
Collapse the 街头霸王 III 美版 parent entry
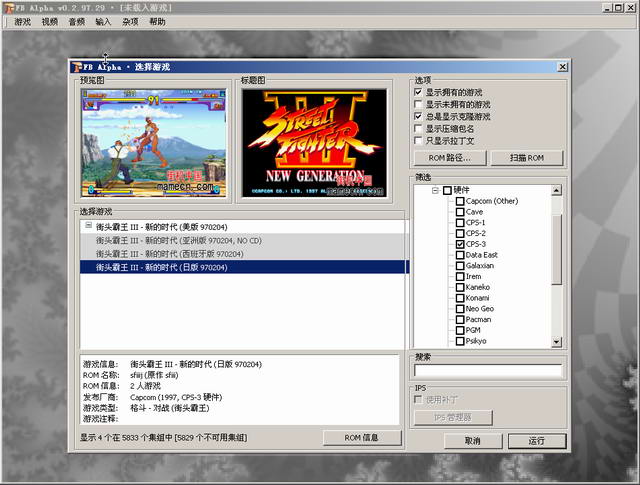click(89, 226)
